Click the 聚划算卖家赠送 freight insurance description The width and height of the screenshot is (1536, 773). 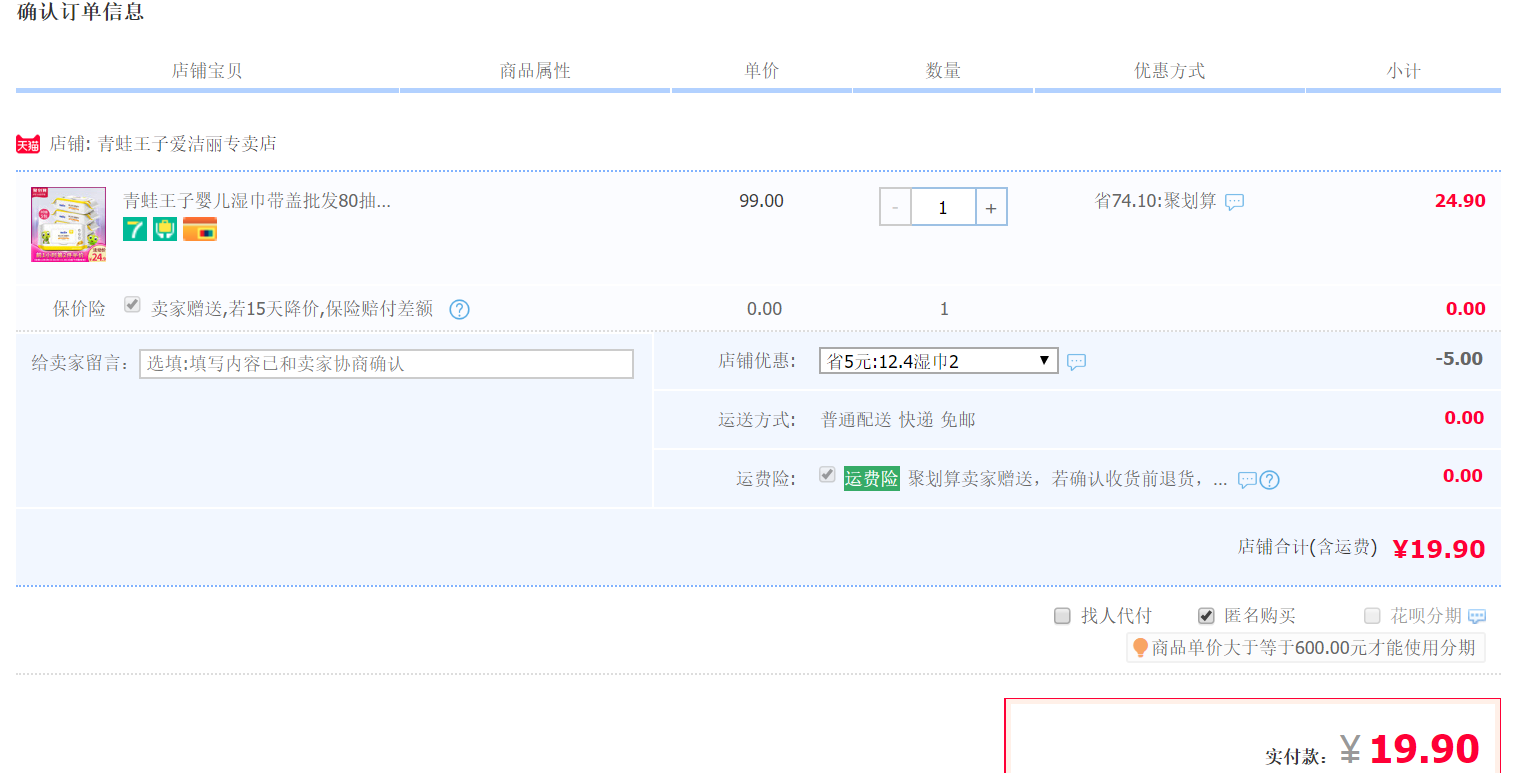coord(1067,479)
